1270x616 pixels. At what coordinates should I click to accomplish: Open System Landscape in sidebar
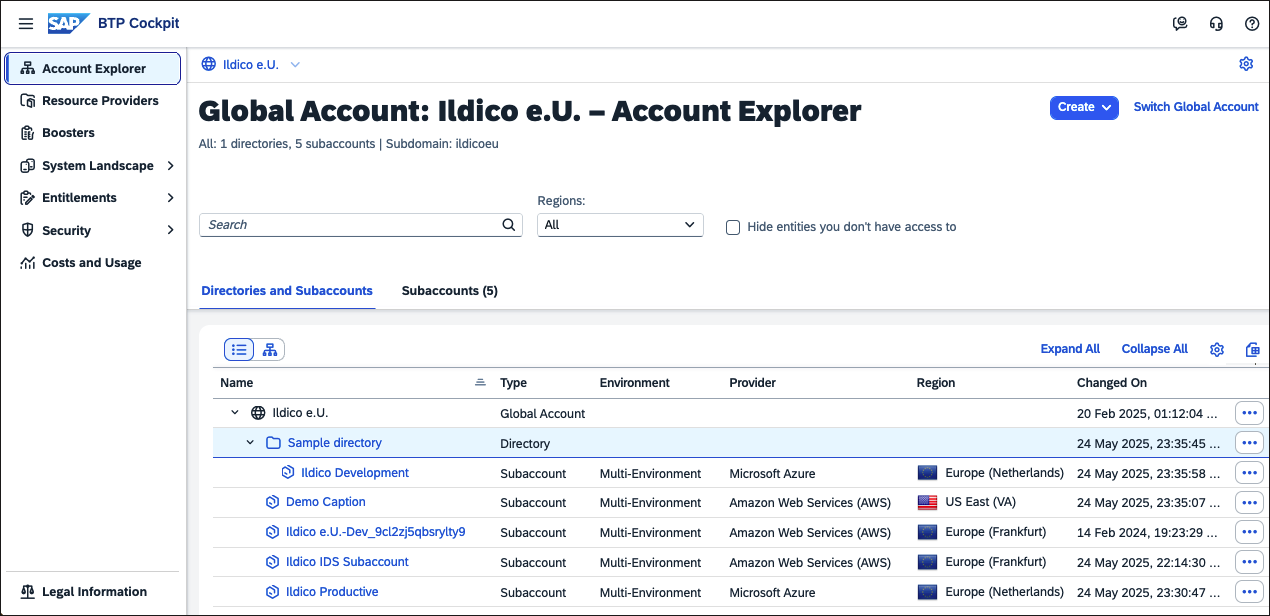point(98,166)
